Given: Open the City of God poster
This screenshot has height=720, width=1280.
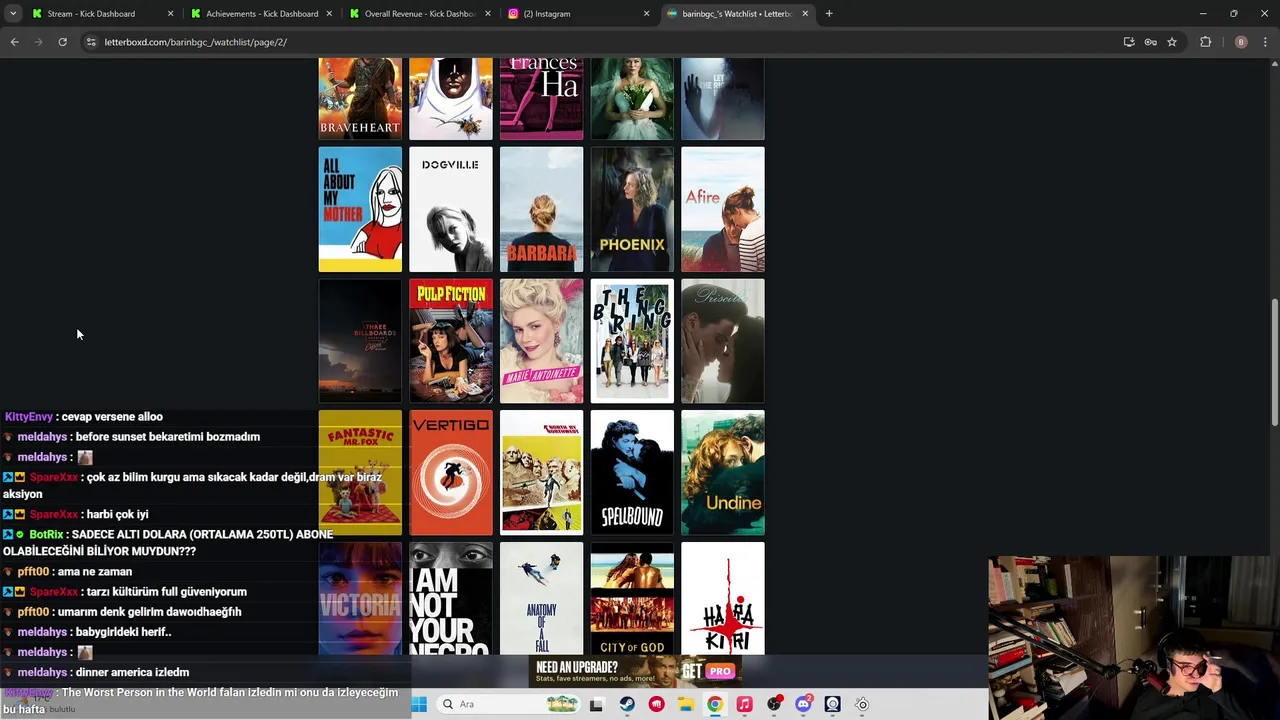Looking at the screenshot, I should pos(632,598).
